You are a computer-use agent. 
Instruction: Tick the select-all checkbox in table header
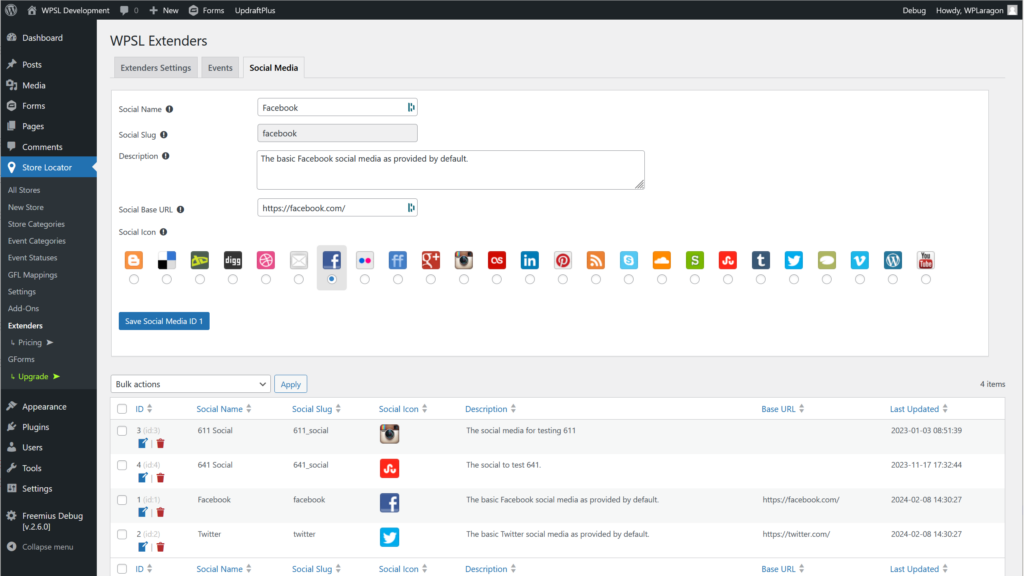click(122, 409)
